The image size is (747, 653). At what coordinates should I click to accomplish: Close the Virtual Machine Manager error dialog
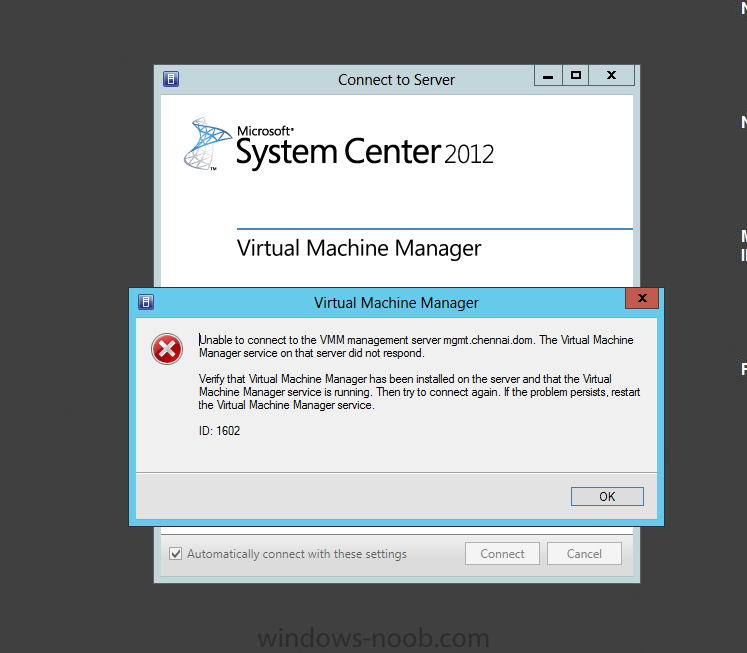pyautogui.click(x=642, y=298)
